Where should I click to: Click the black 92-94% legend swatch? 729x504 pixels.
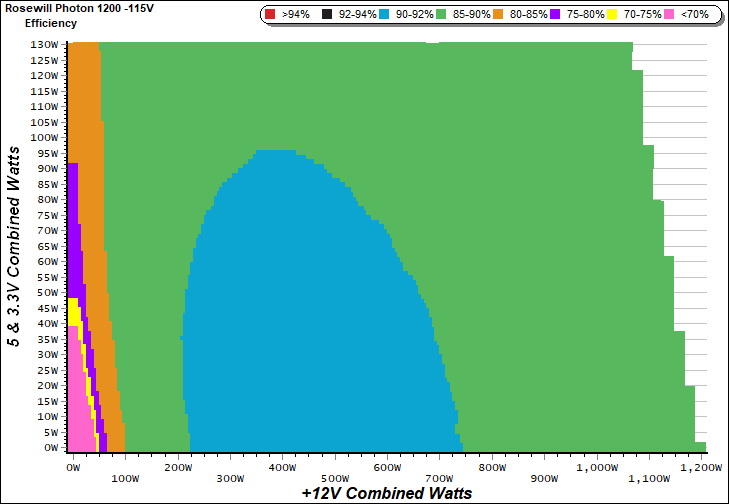coord(327,15)
